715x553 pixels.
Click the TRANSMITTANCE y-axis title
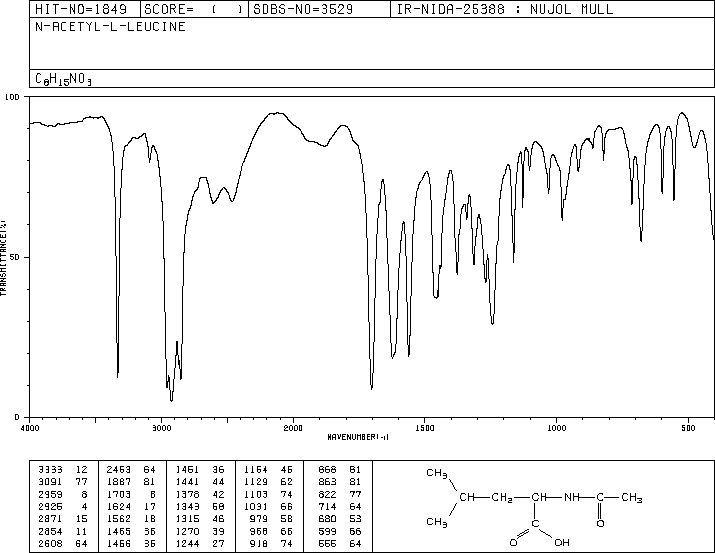(x=3, y=258)
